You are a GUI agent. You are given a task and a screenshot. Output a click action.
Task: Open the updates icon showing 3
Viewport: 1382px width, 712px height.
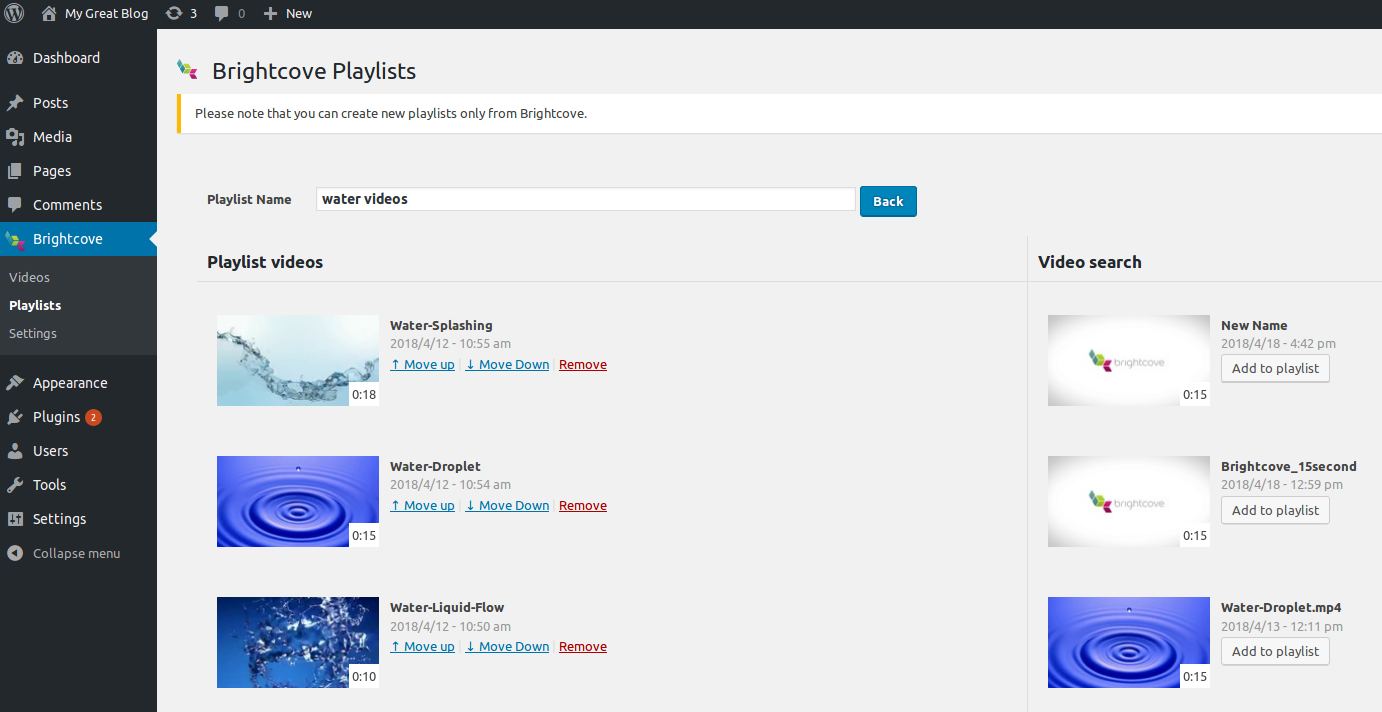175,13
